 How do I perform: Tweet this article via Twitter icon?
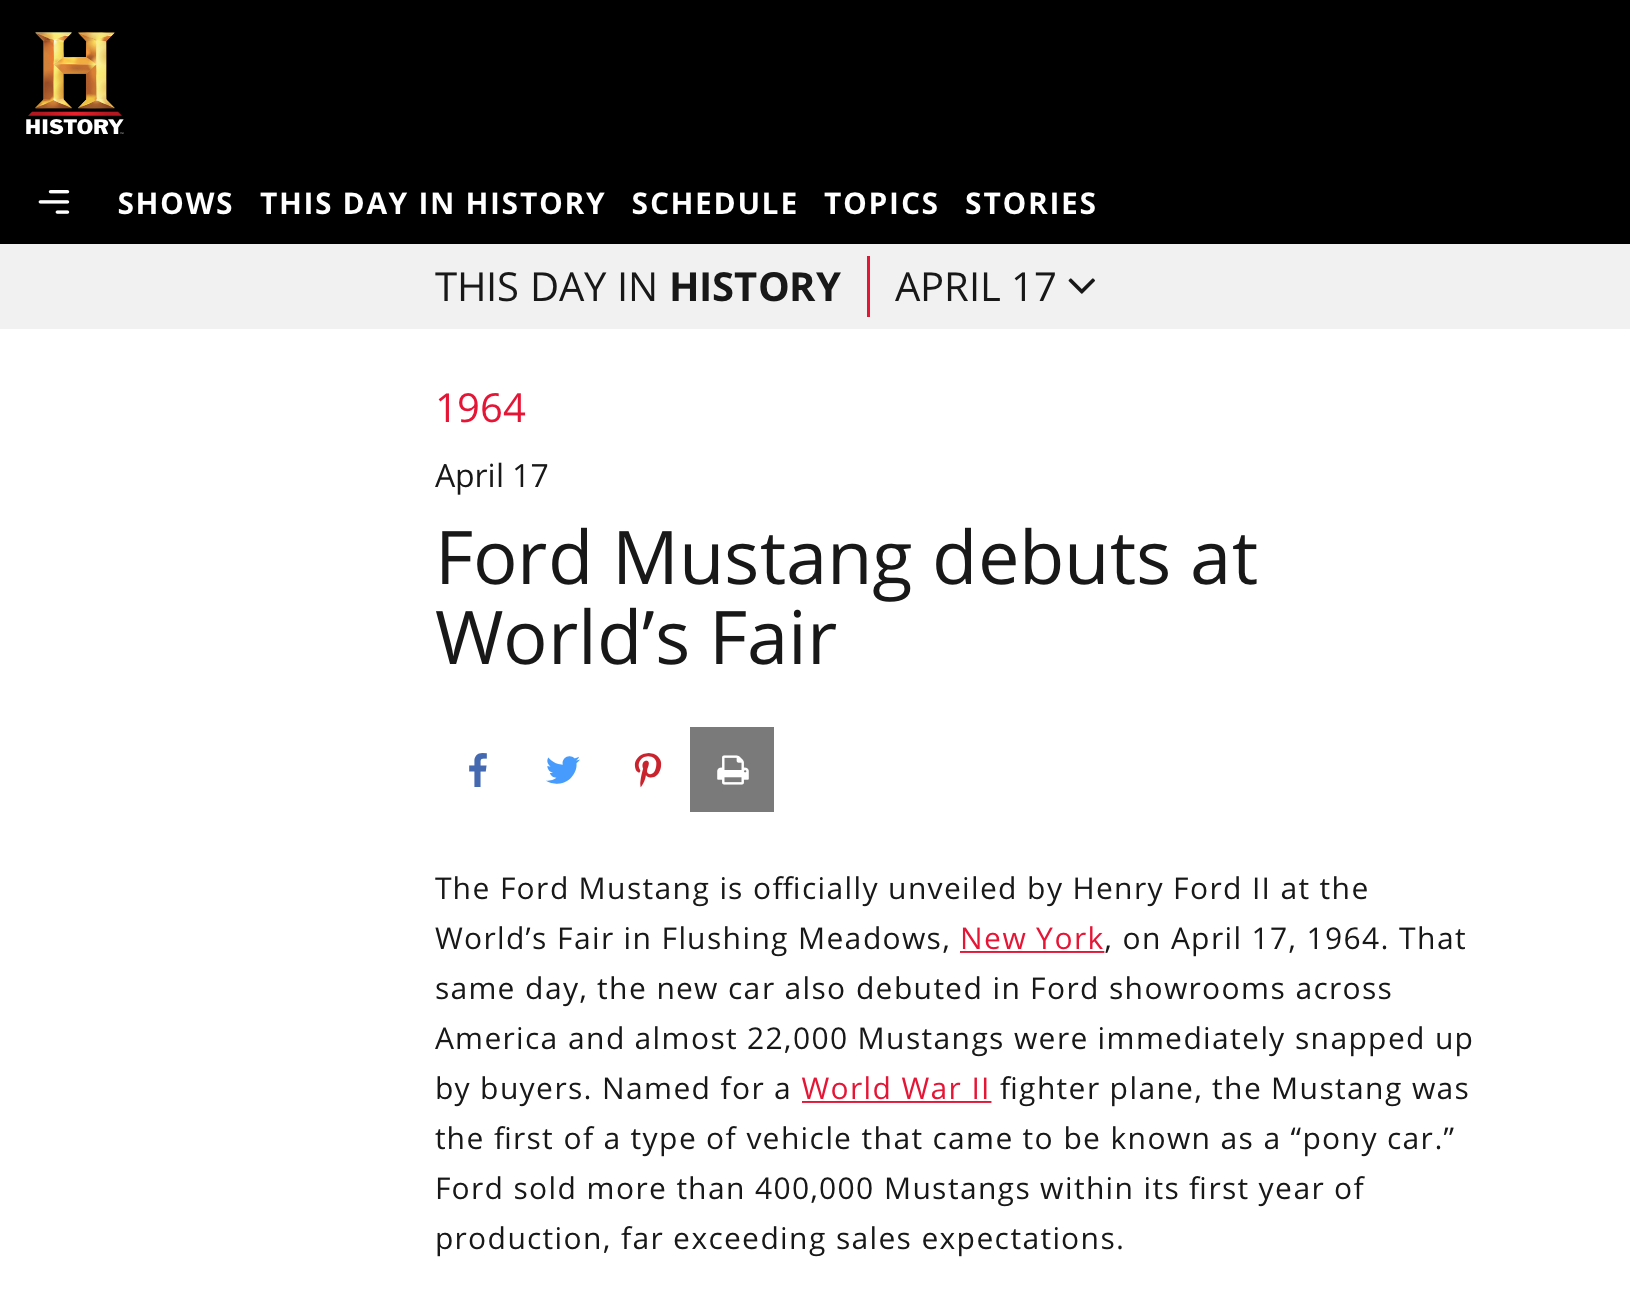click(x=563, y=770)
